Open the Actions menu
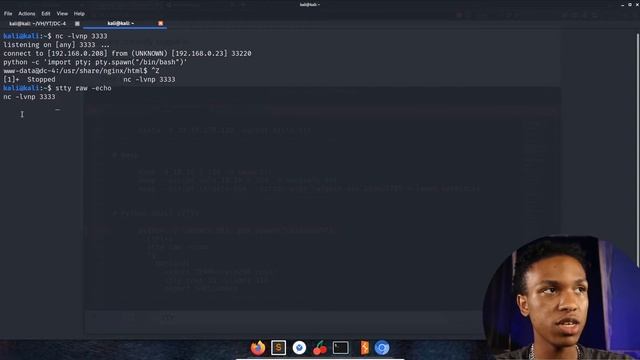Viewport: 640px width, 360px height. tap(27, 13)
